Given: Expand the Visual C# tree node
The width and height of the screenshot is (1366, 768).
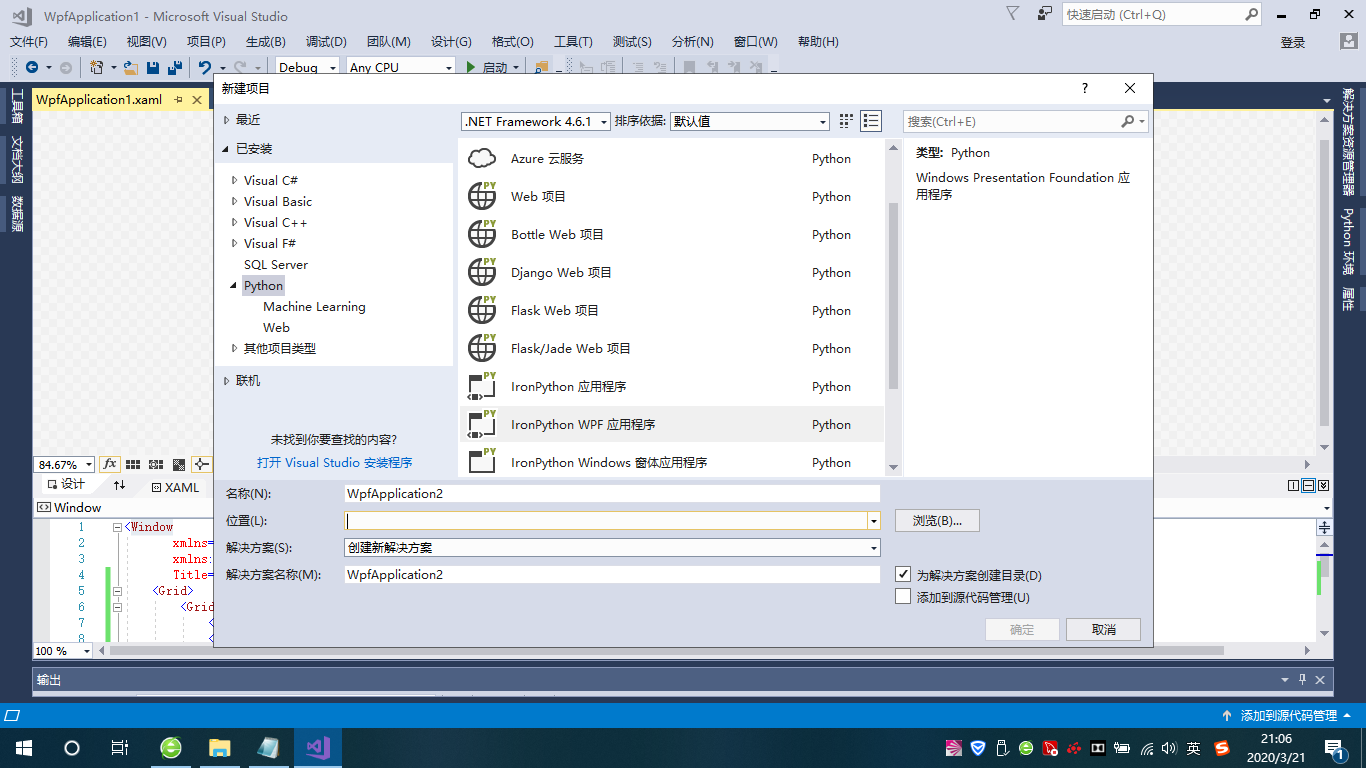Looking at the screenshot, I should pyautogui.click(x=235, y=181).
